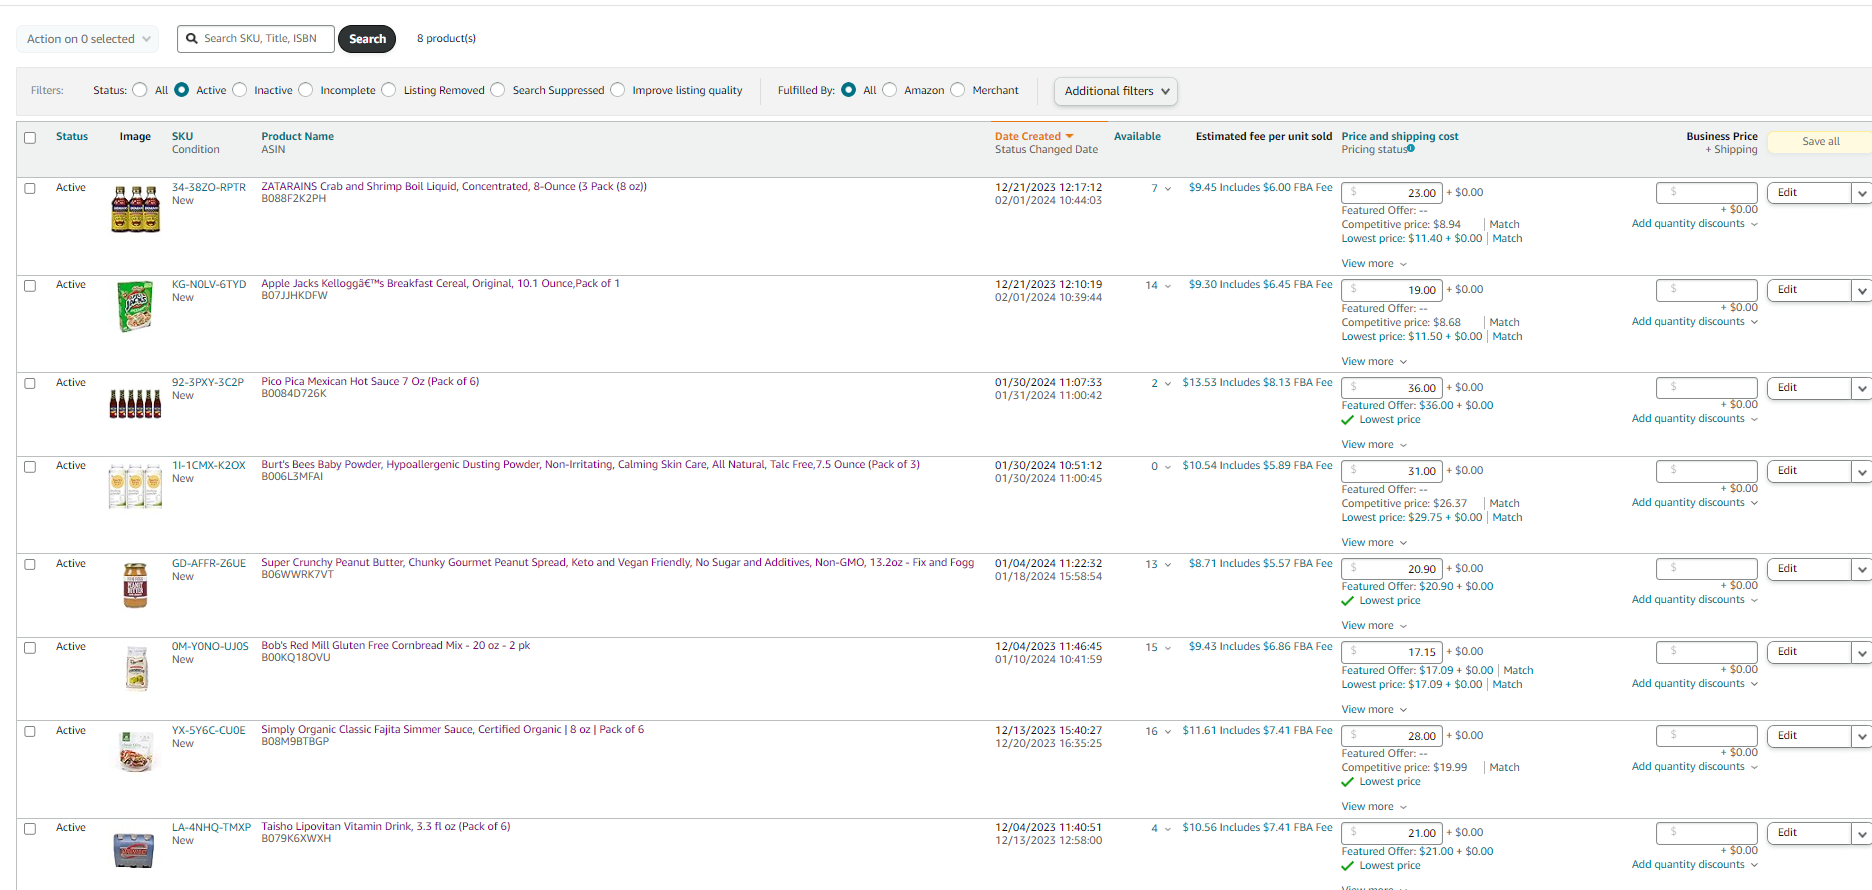Open Apple Jacks cereal product thumbnail
1872x890 pixels.
click(135, 306)
